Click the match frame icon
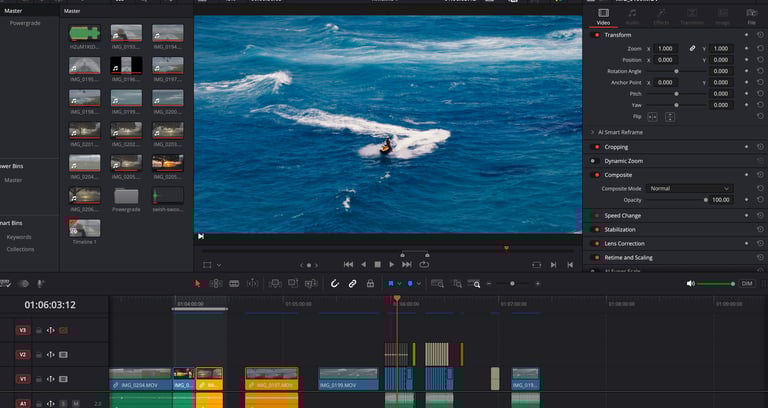768x408 pixels. pyautogui.click(x=537, y=264)
